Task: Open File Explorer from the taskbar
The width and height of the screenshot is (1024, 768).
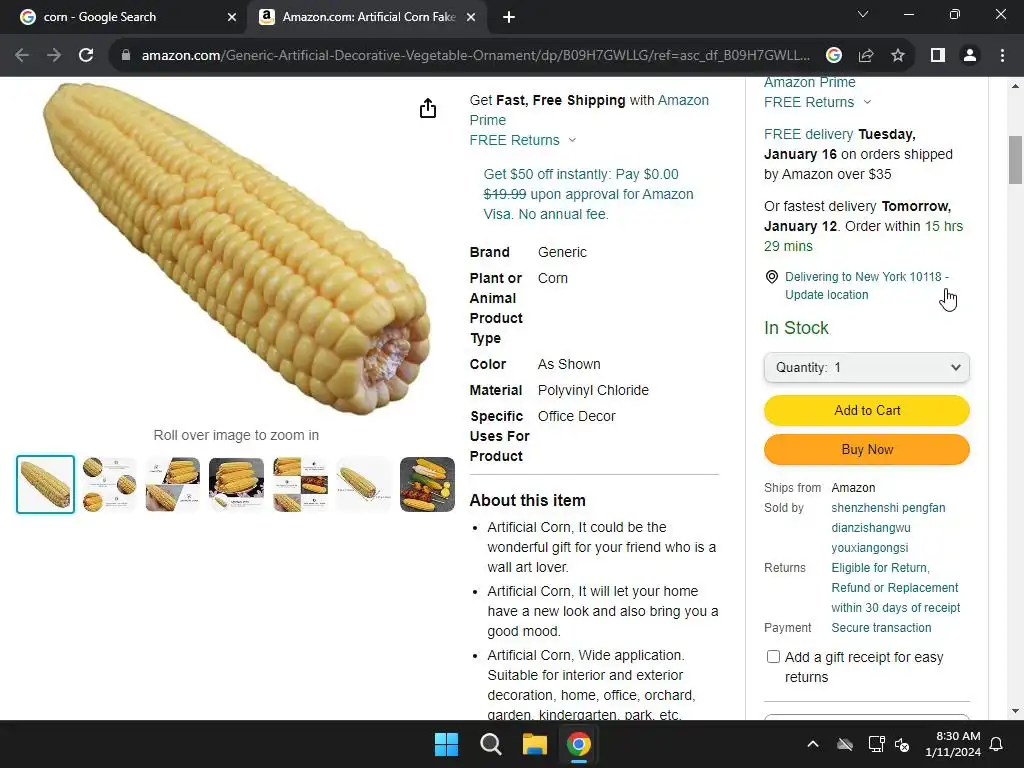Action: coord(534,744)
